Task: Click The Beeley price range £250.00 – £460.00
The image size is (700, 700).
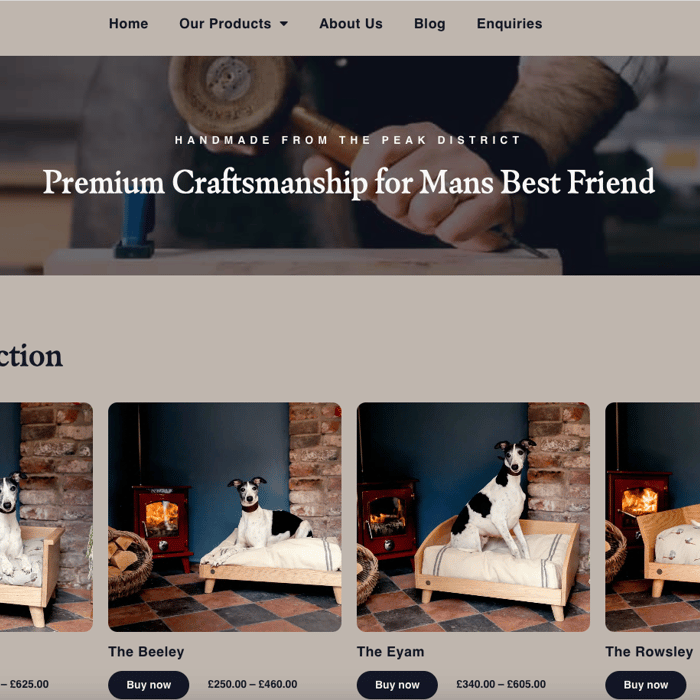Action: (x=252, y=684)
